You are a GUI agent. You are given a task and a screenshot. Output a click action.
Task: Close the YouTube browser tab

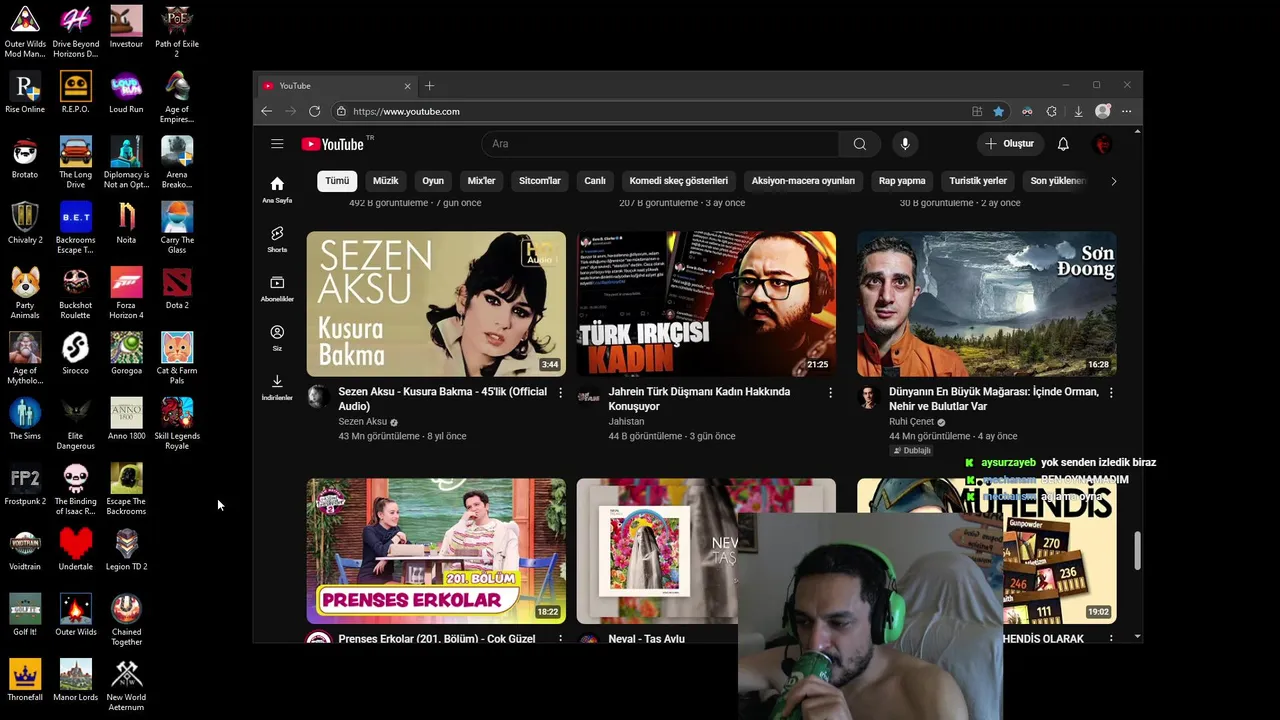point(407,86)
